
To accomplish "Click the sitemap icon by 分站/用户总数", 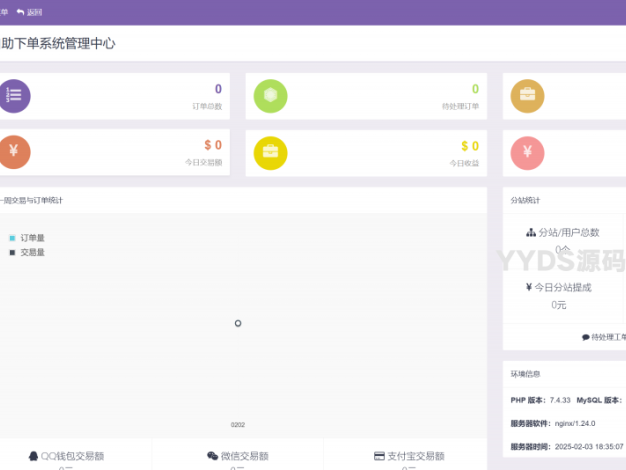I will coord(531,232).
